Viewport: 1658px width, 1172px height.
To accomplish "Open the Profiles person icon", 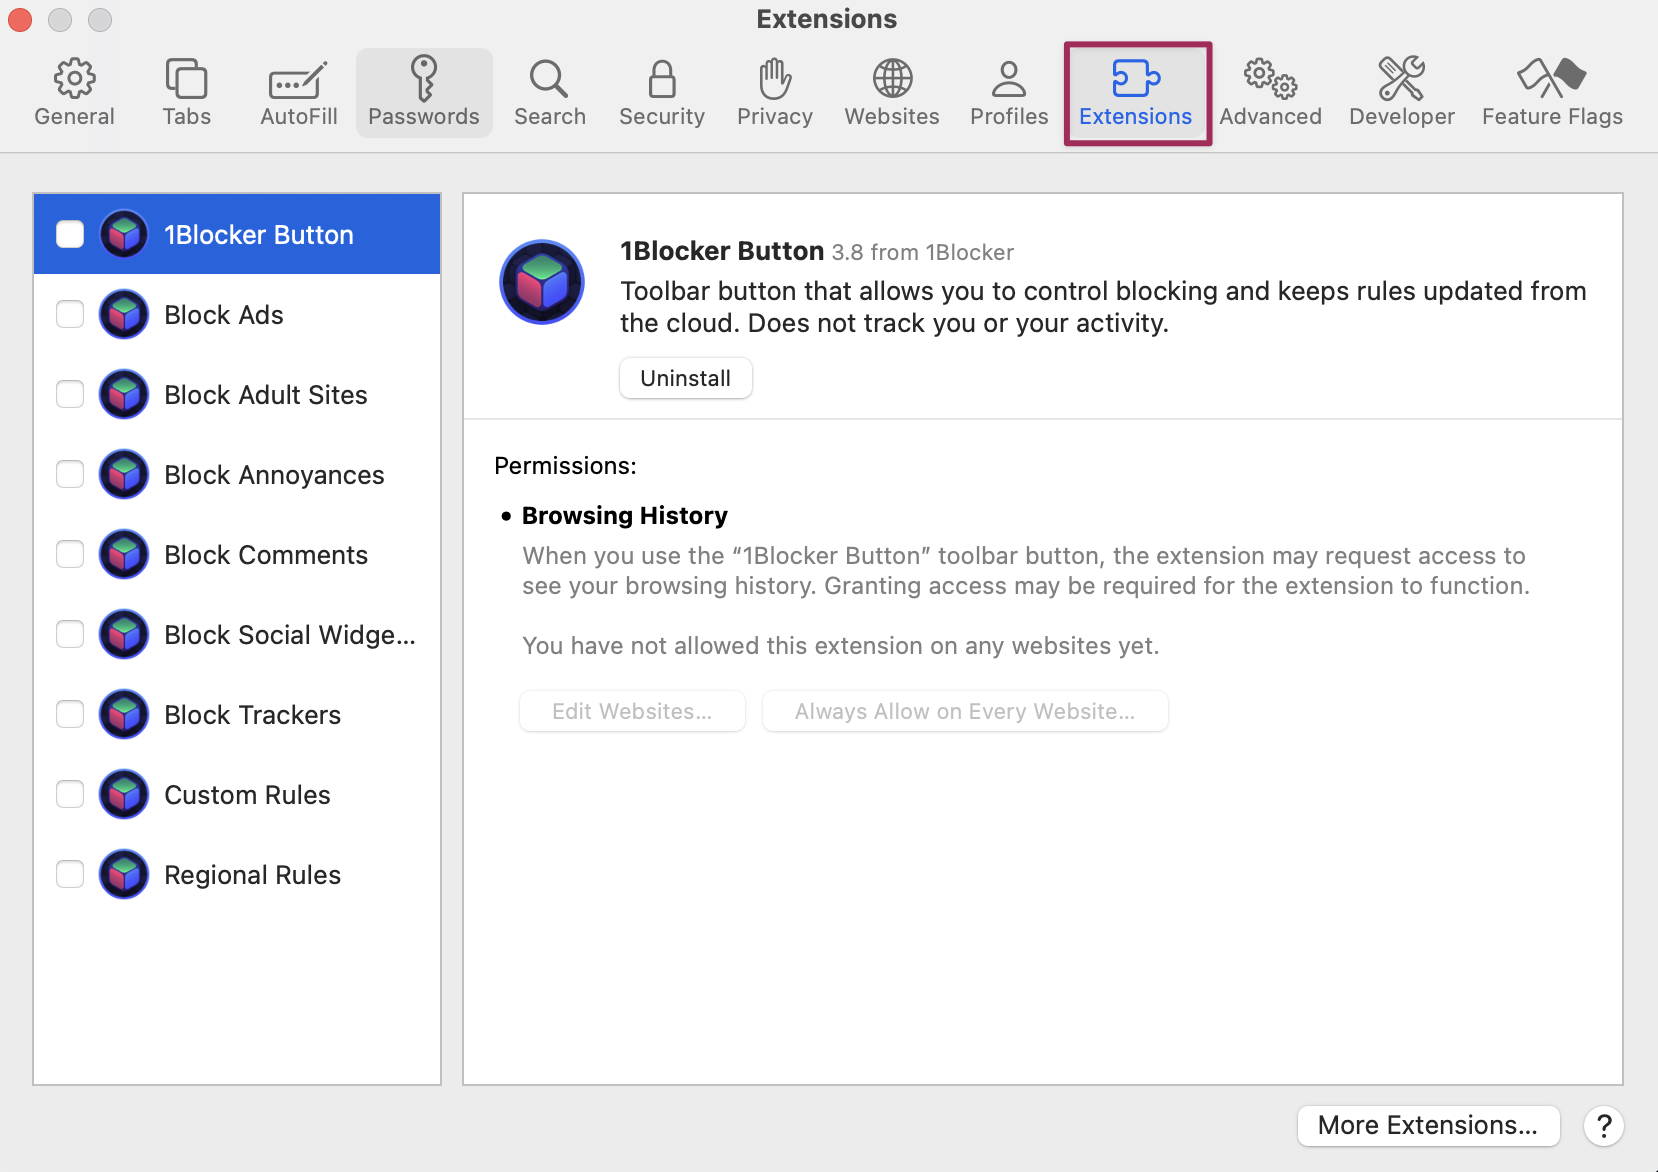I will pos(1008,79).
